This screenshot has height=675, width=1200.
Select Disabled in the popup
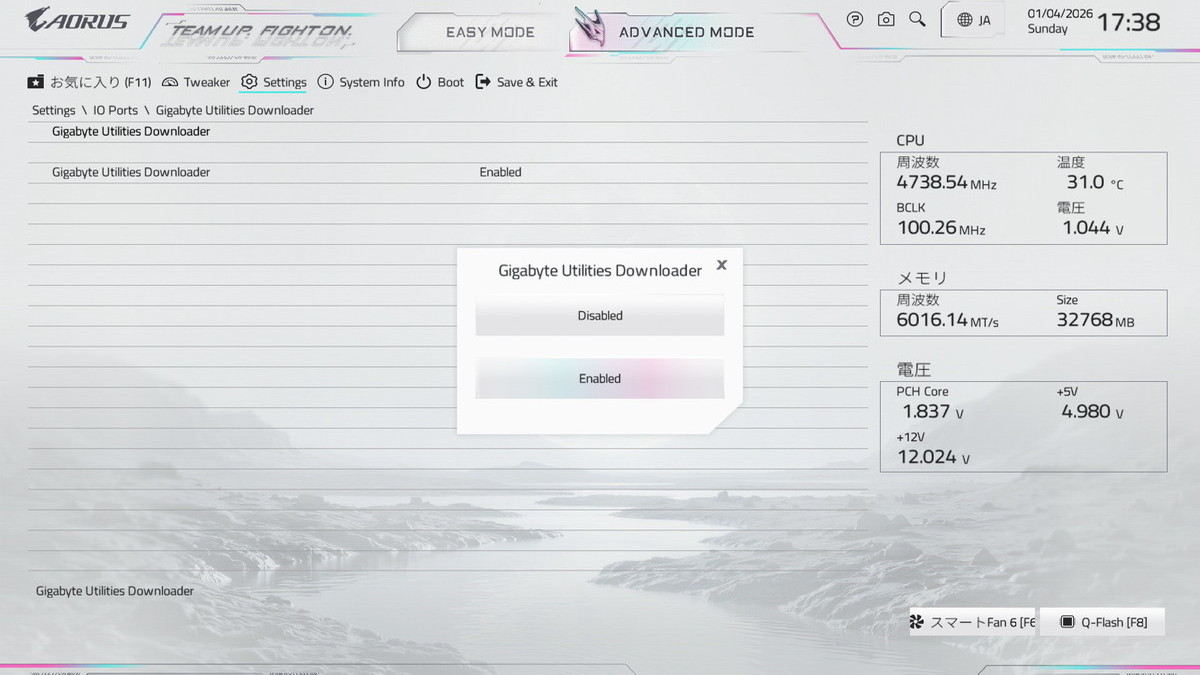600,316
